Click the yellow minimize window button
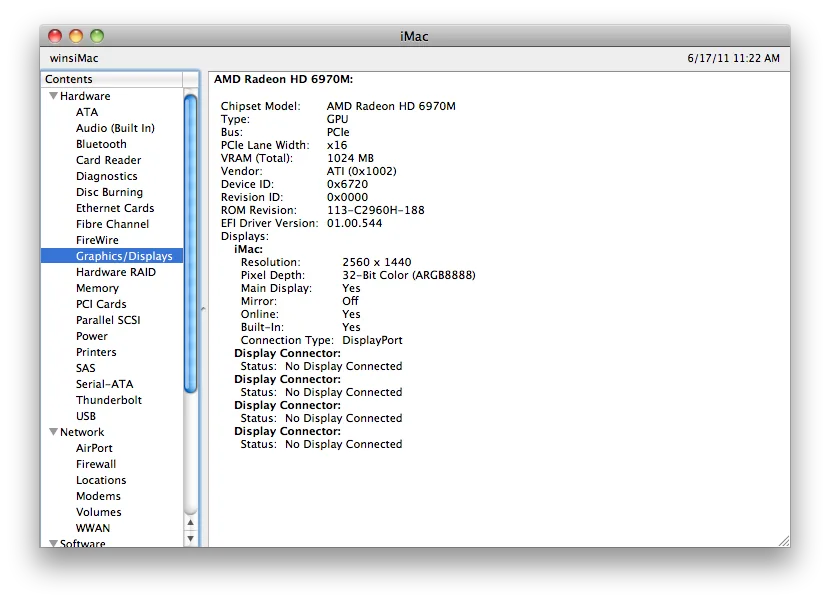830x602 pixels. (x=76, y=36)
